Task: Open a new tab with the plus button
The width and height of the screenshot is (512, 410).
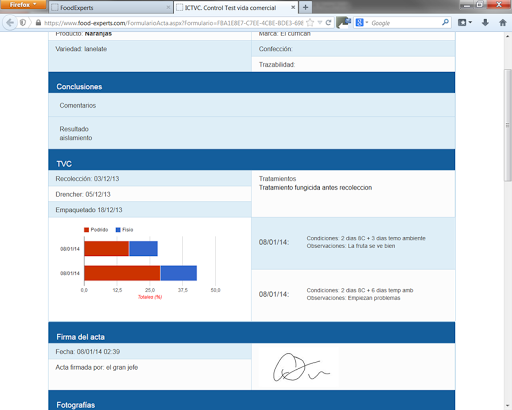Action: point(305,7)
